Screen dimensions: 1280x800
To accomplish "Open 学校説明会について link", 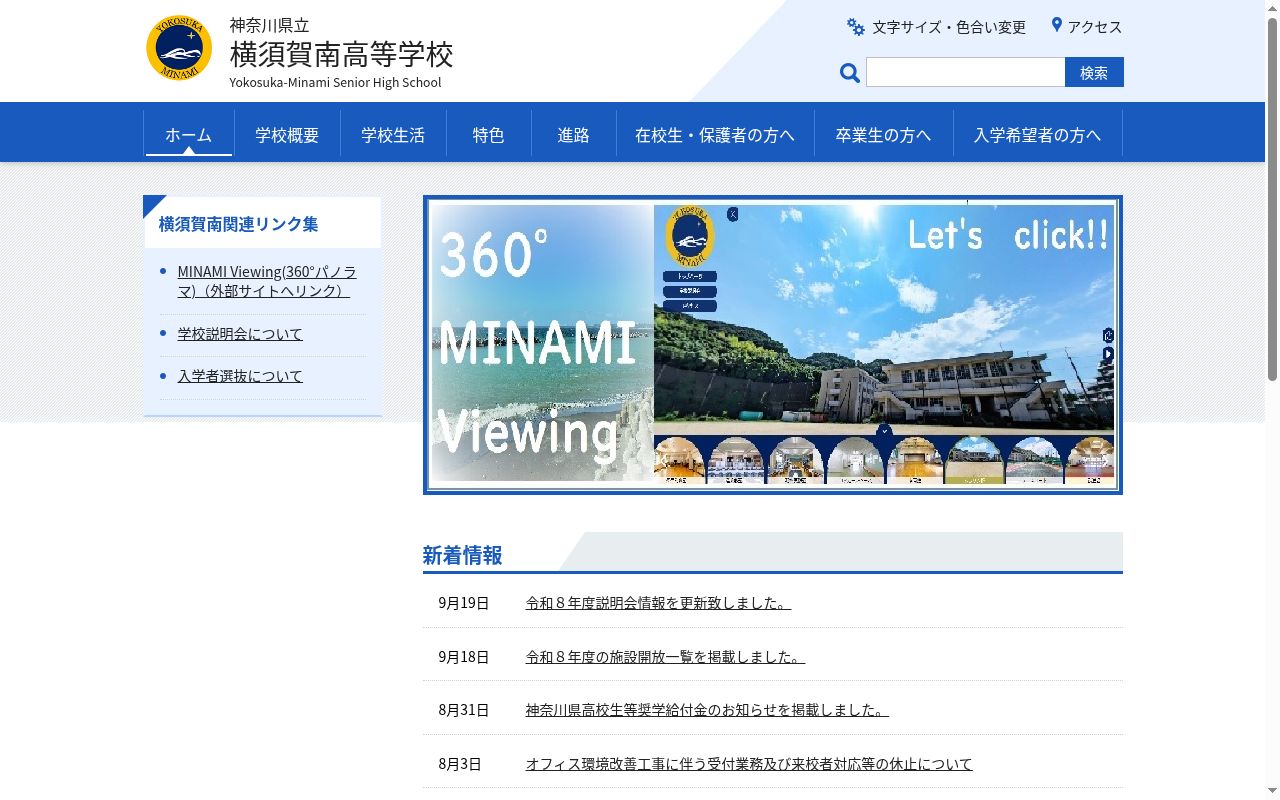I will click(240, 334).
